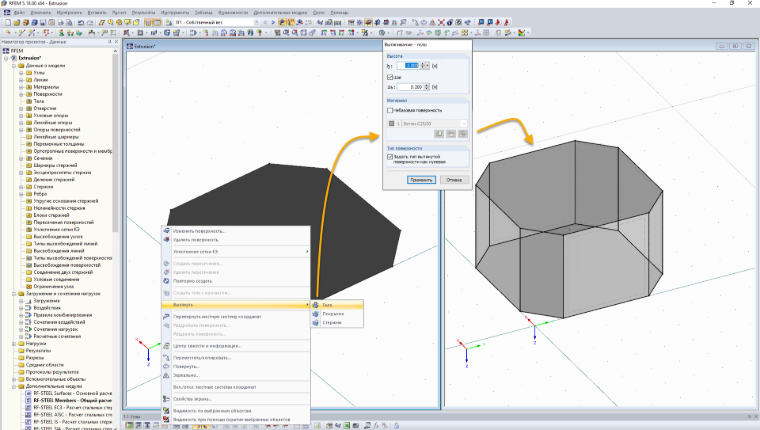This screenshot has height=430, width=760.
Task: Expand the Поверхности tree node
Action: coord(21,94)
